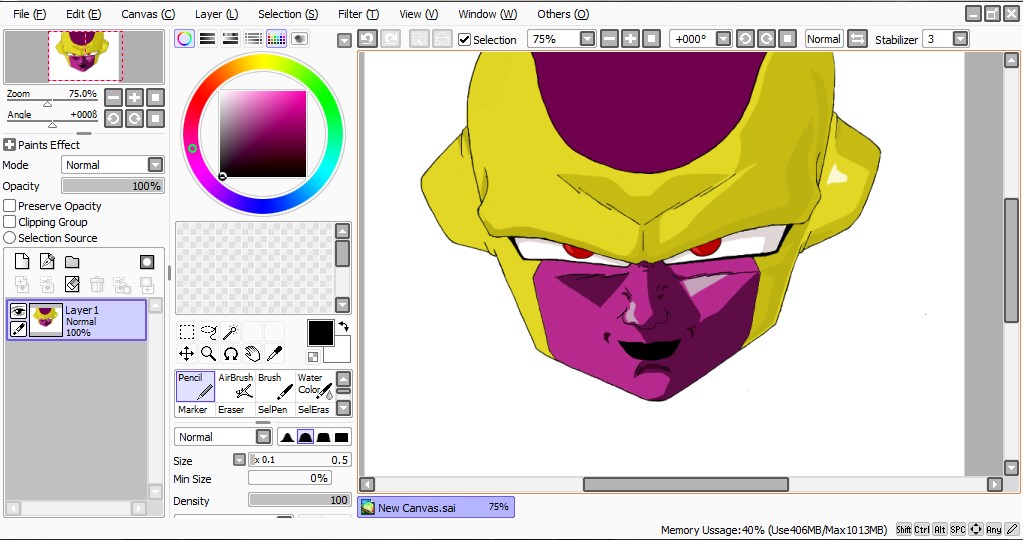Select the Move tool
Screen dimensions: 1023x540
click(x=187, y=353)
